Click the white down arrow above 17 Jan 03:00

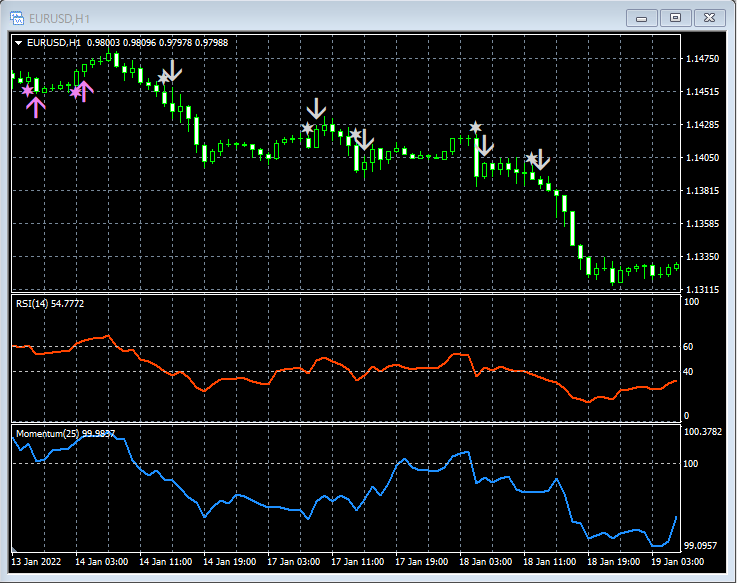[317, 108]
